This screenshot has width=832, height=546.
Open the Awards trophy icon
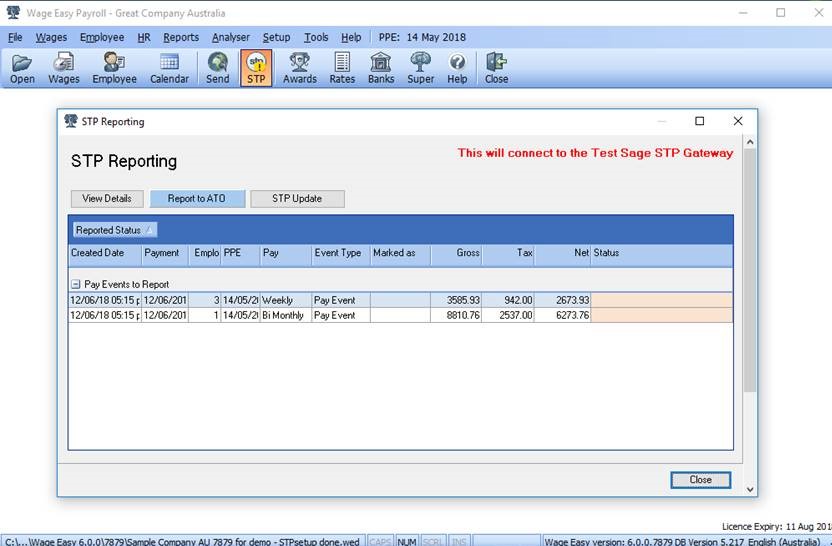(x=300, y=68)
